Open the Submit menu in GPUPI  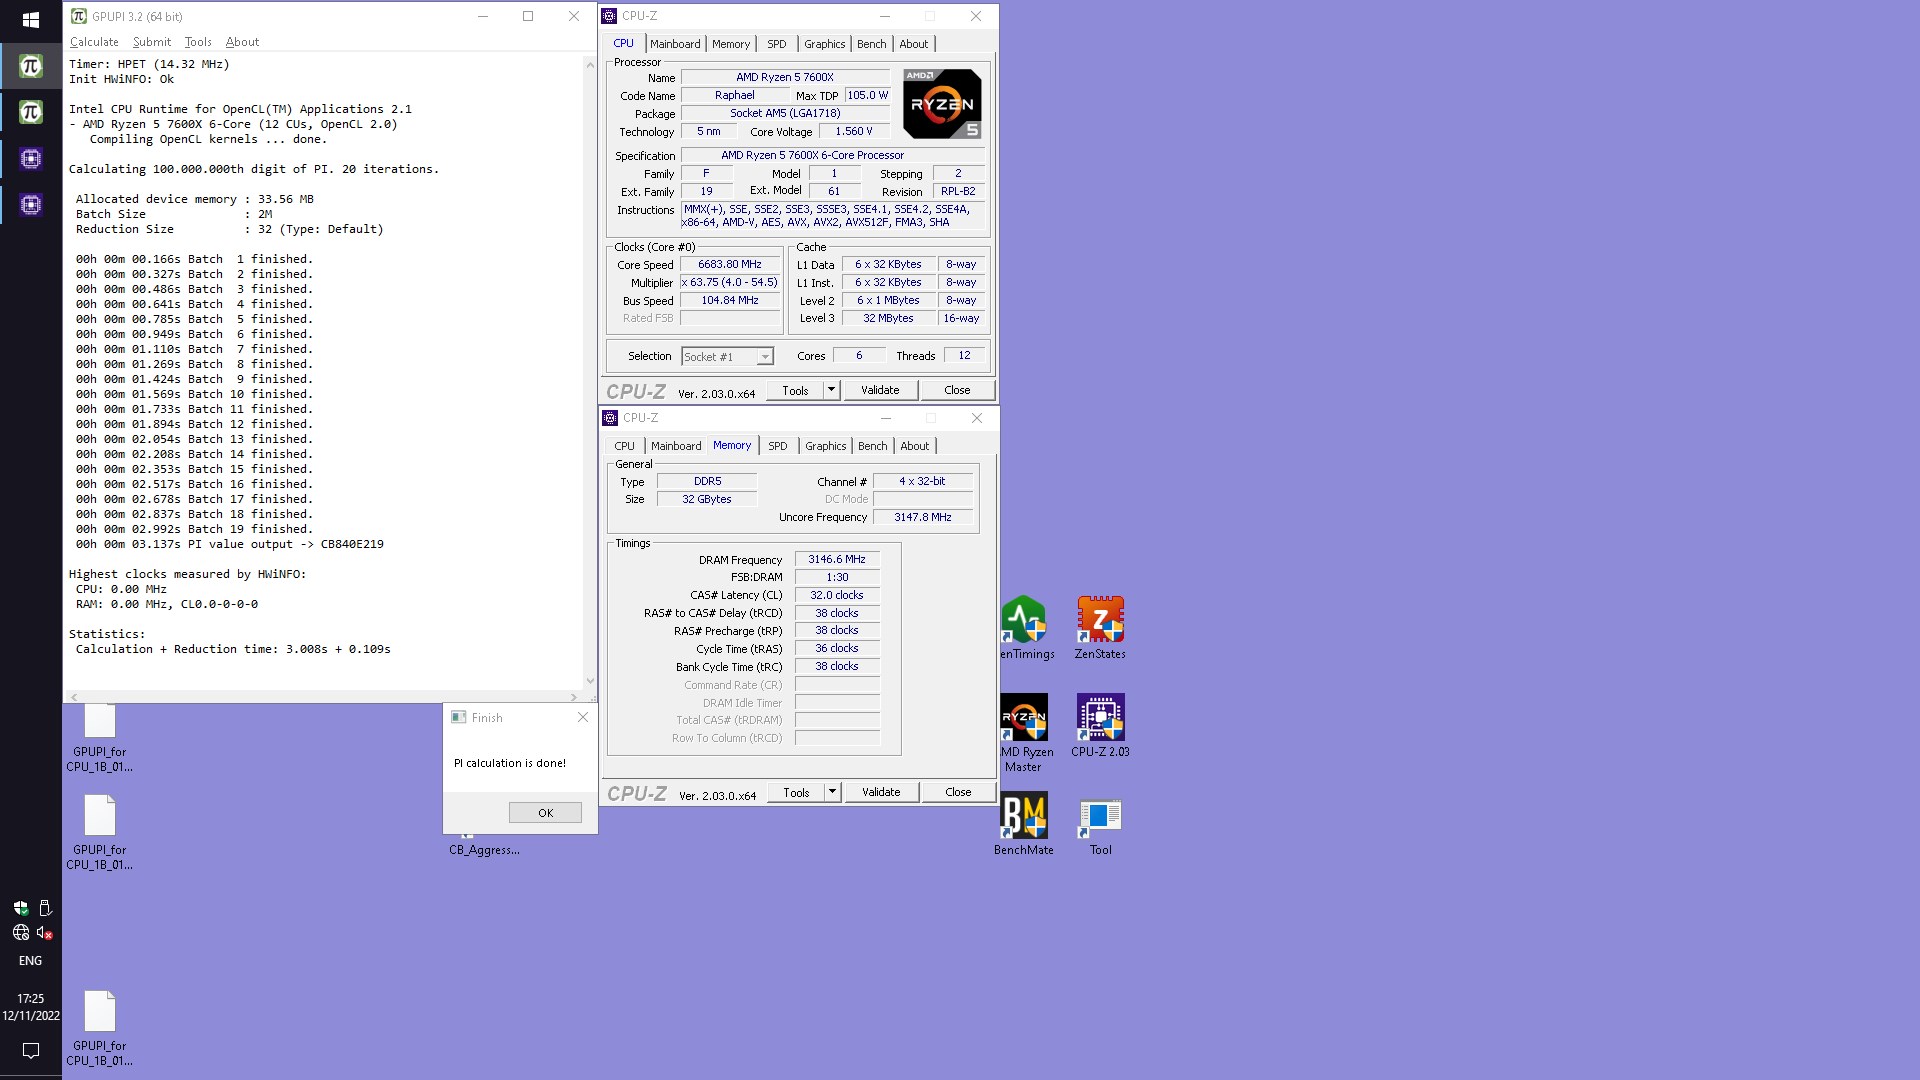pyautogui.click(x=152, y=42)
